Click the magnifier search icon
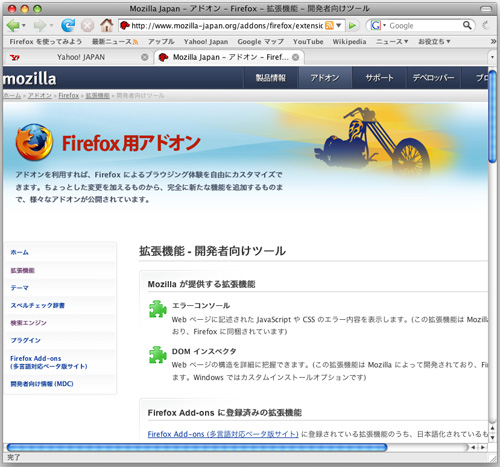Image resolution: width=500 pixels, height=467 pixels. point(467,25)
